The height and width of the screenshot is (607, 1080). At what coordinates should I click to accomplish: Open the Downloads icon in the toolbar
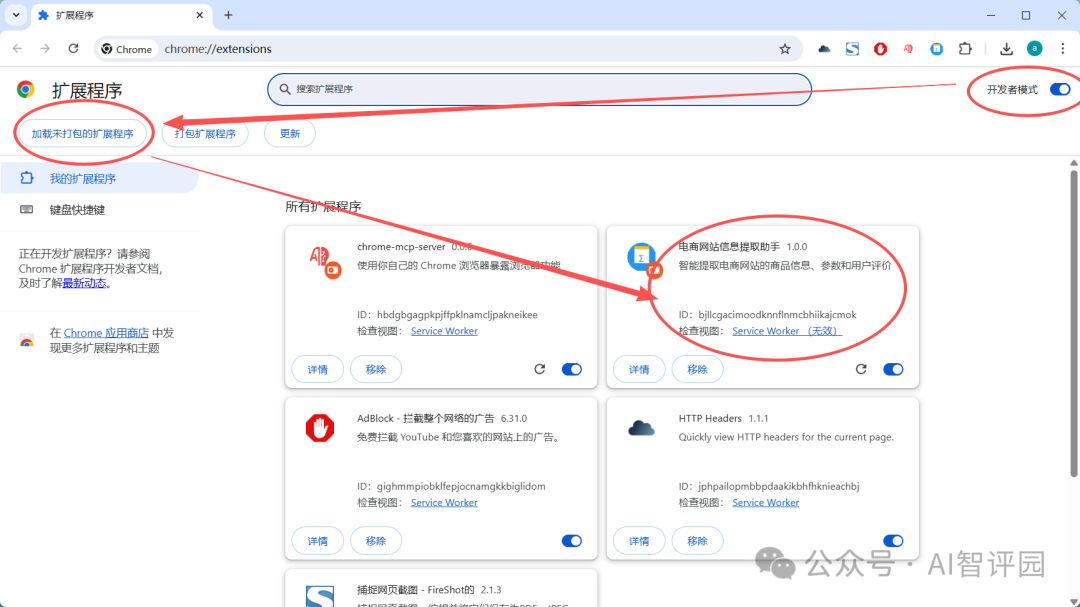(x=1004, y=48)
